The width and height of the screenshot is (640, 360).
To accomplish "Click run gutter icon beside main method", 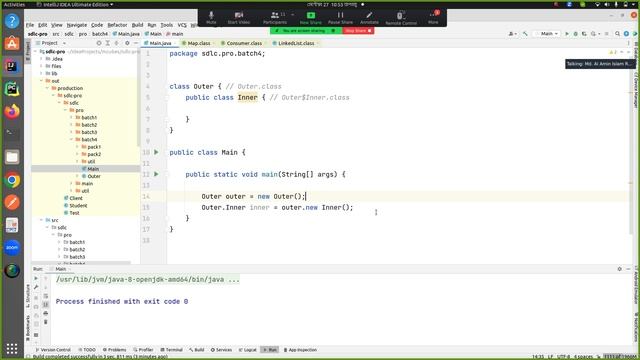I will click(x=156, y=174).
